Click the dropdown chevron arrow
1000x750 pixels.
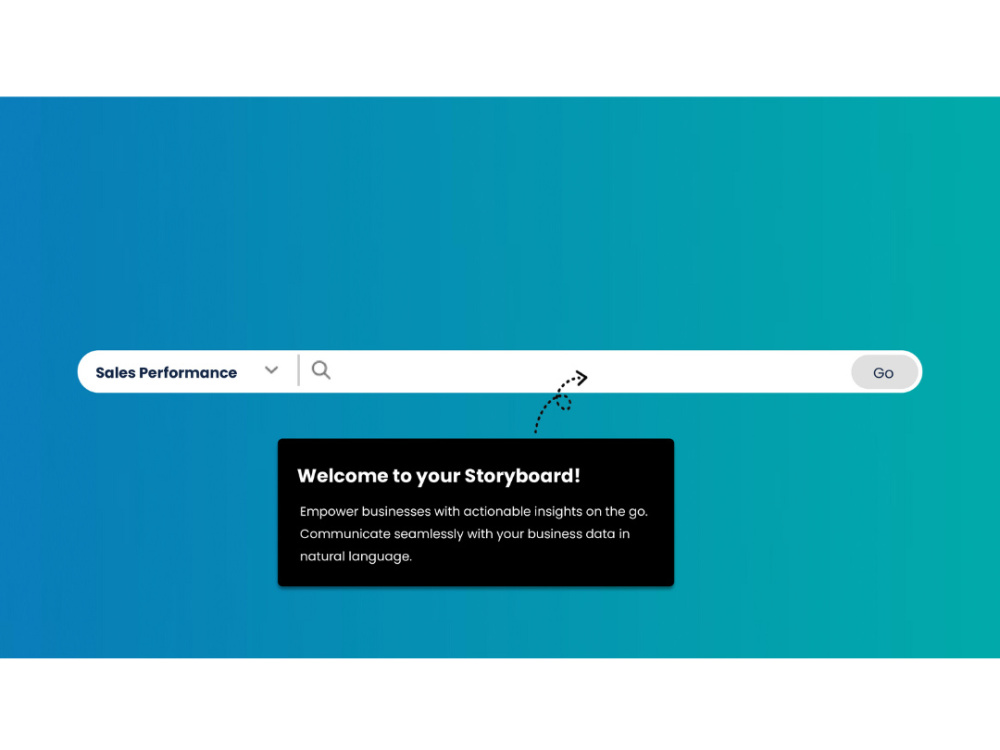pos(272,371)
